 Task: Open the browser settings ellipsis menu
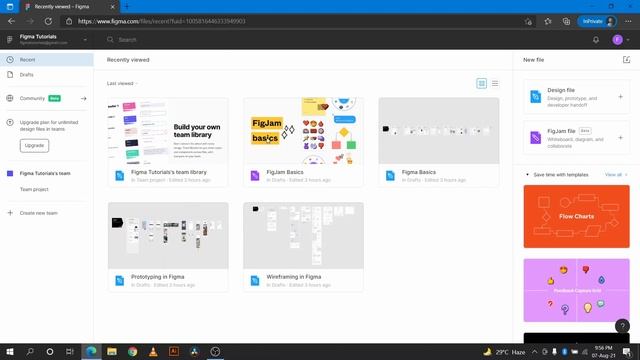[628, 21]
